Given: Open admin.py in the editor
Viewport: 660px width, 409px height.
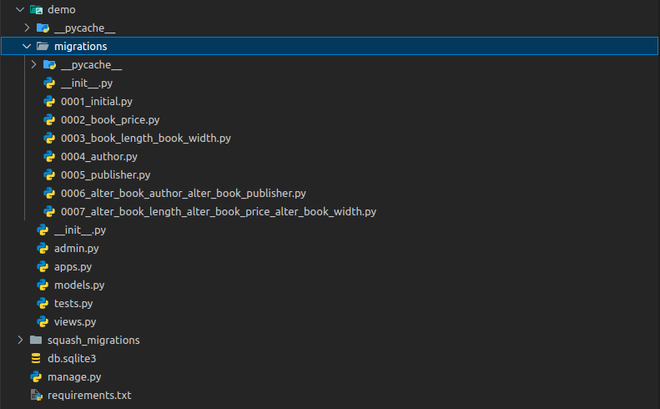Looking at the screenshot, I should (x=77, y=248).
